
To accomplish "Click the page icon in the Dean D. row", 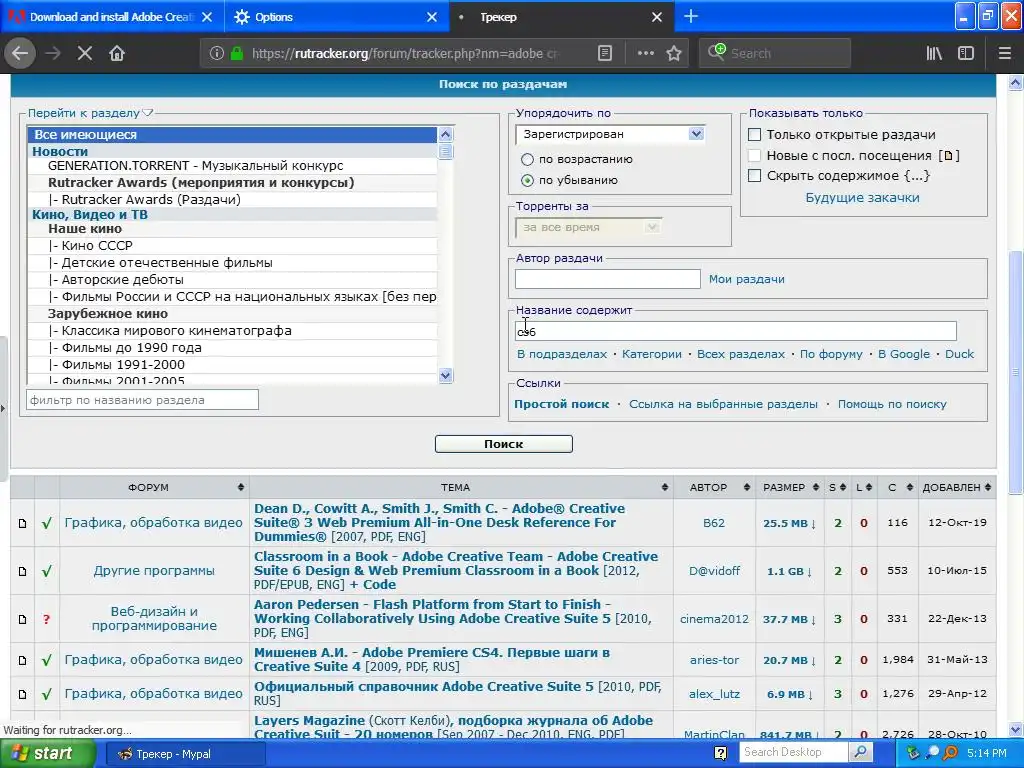I will 22,523.
